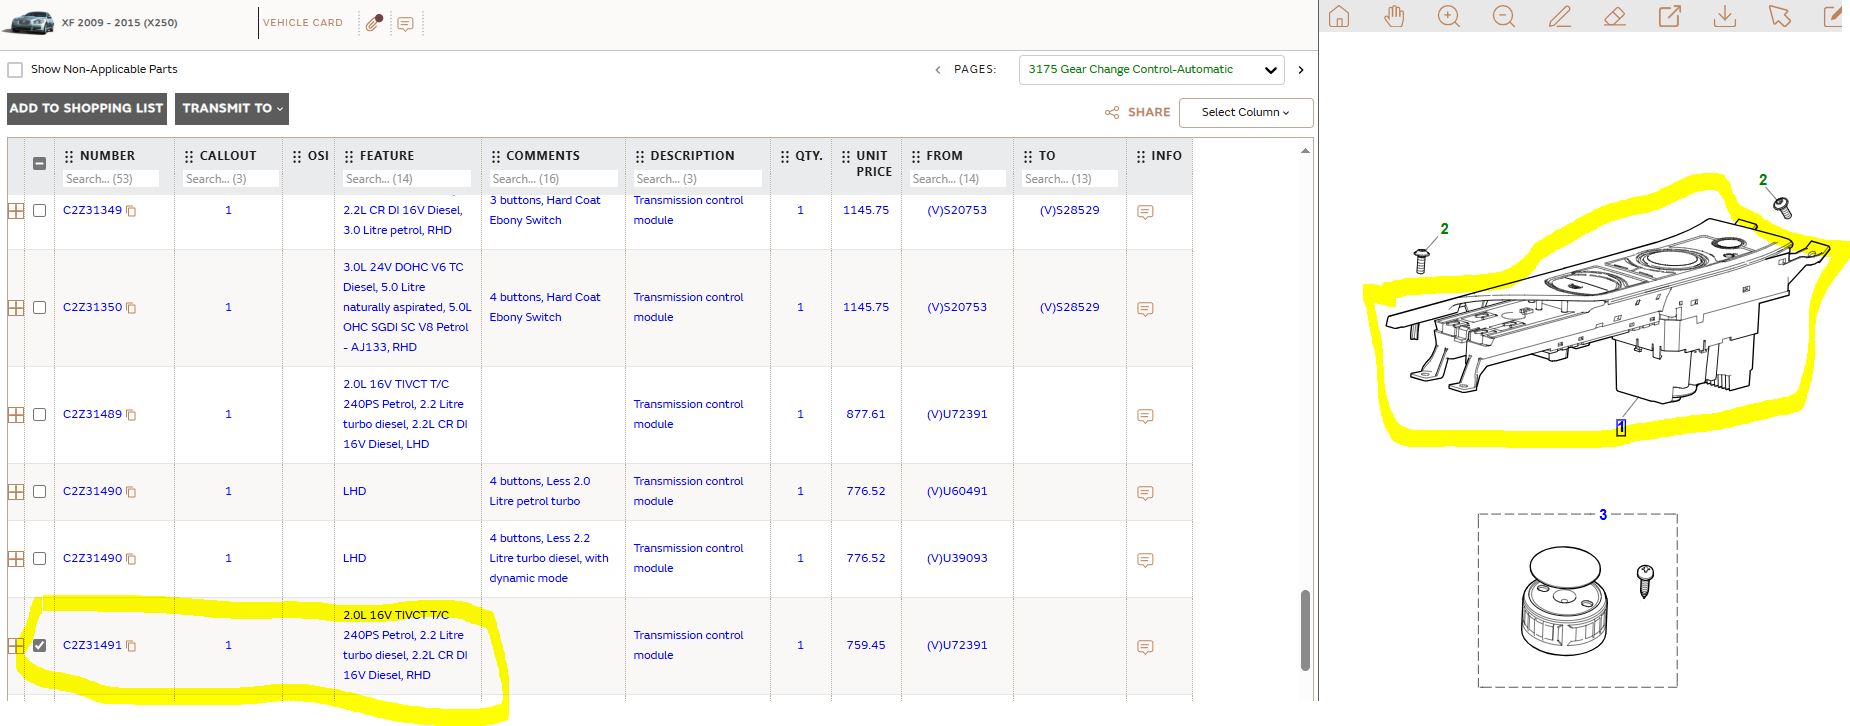The width and height of the screenshot is (1850, 726).
Task: Enable Show Non-Applicable Parts checkbox
Action: point(15,70)
